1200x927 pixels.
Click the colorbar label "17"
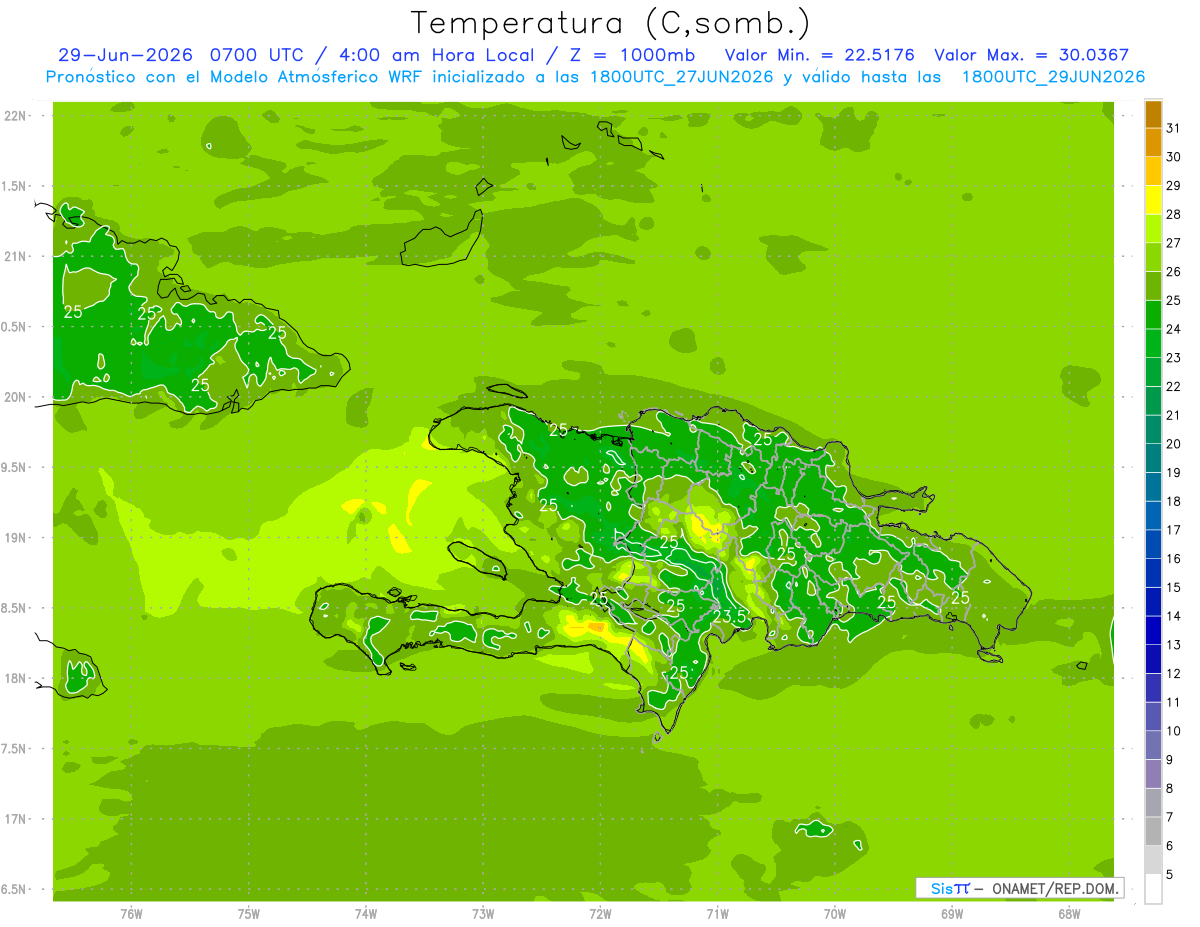pos(1174,530)
